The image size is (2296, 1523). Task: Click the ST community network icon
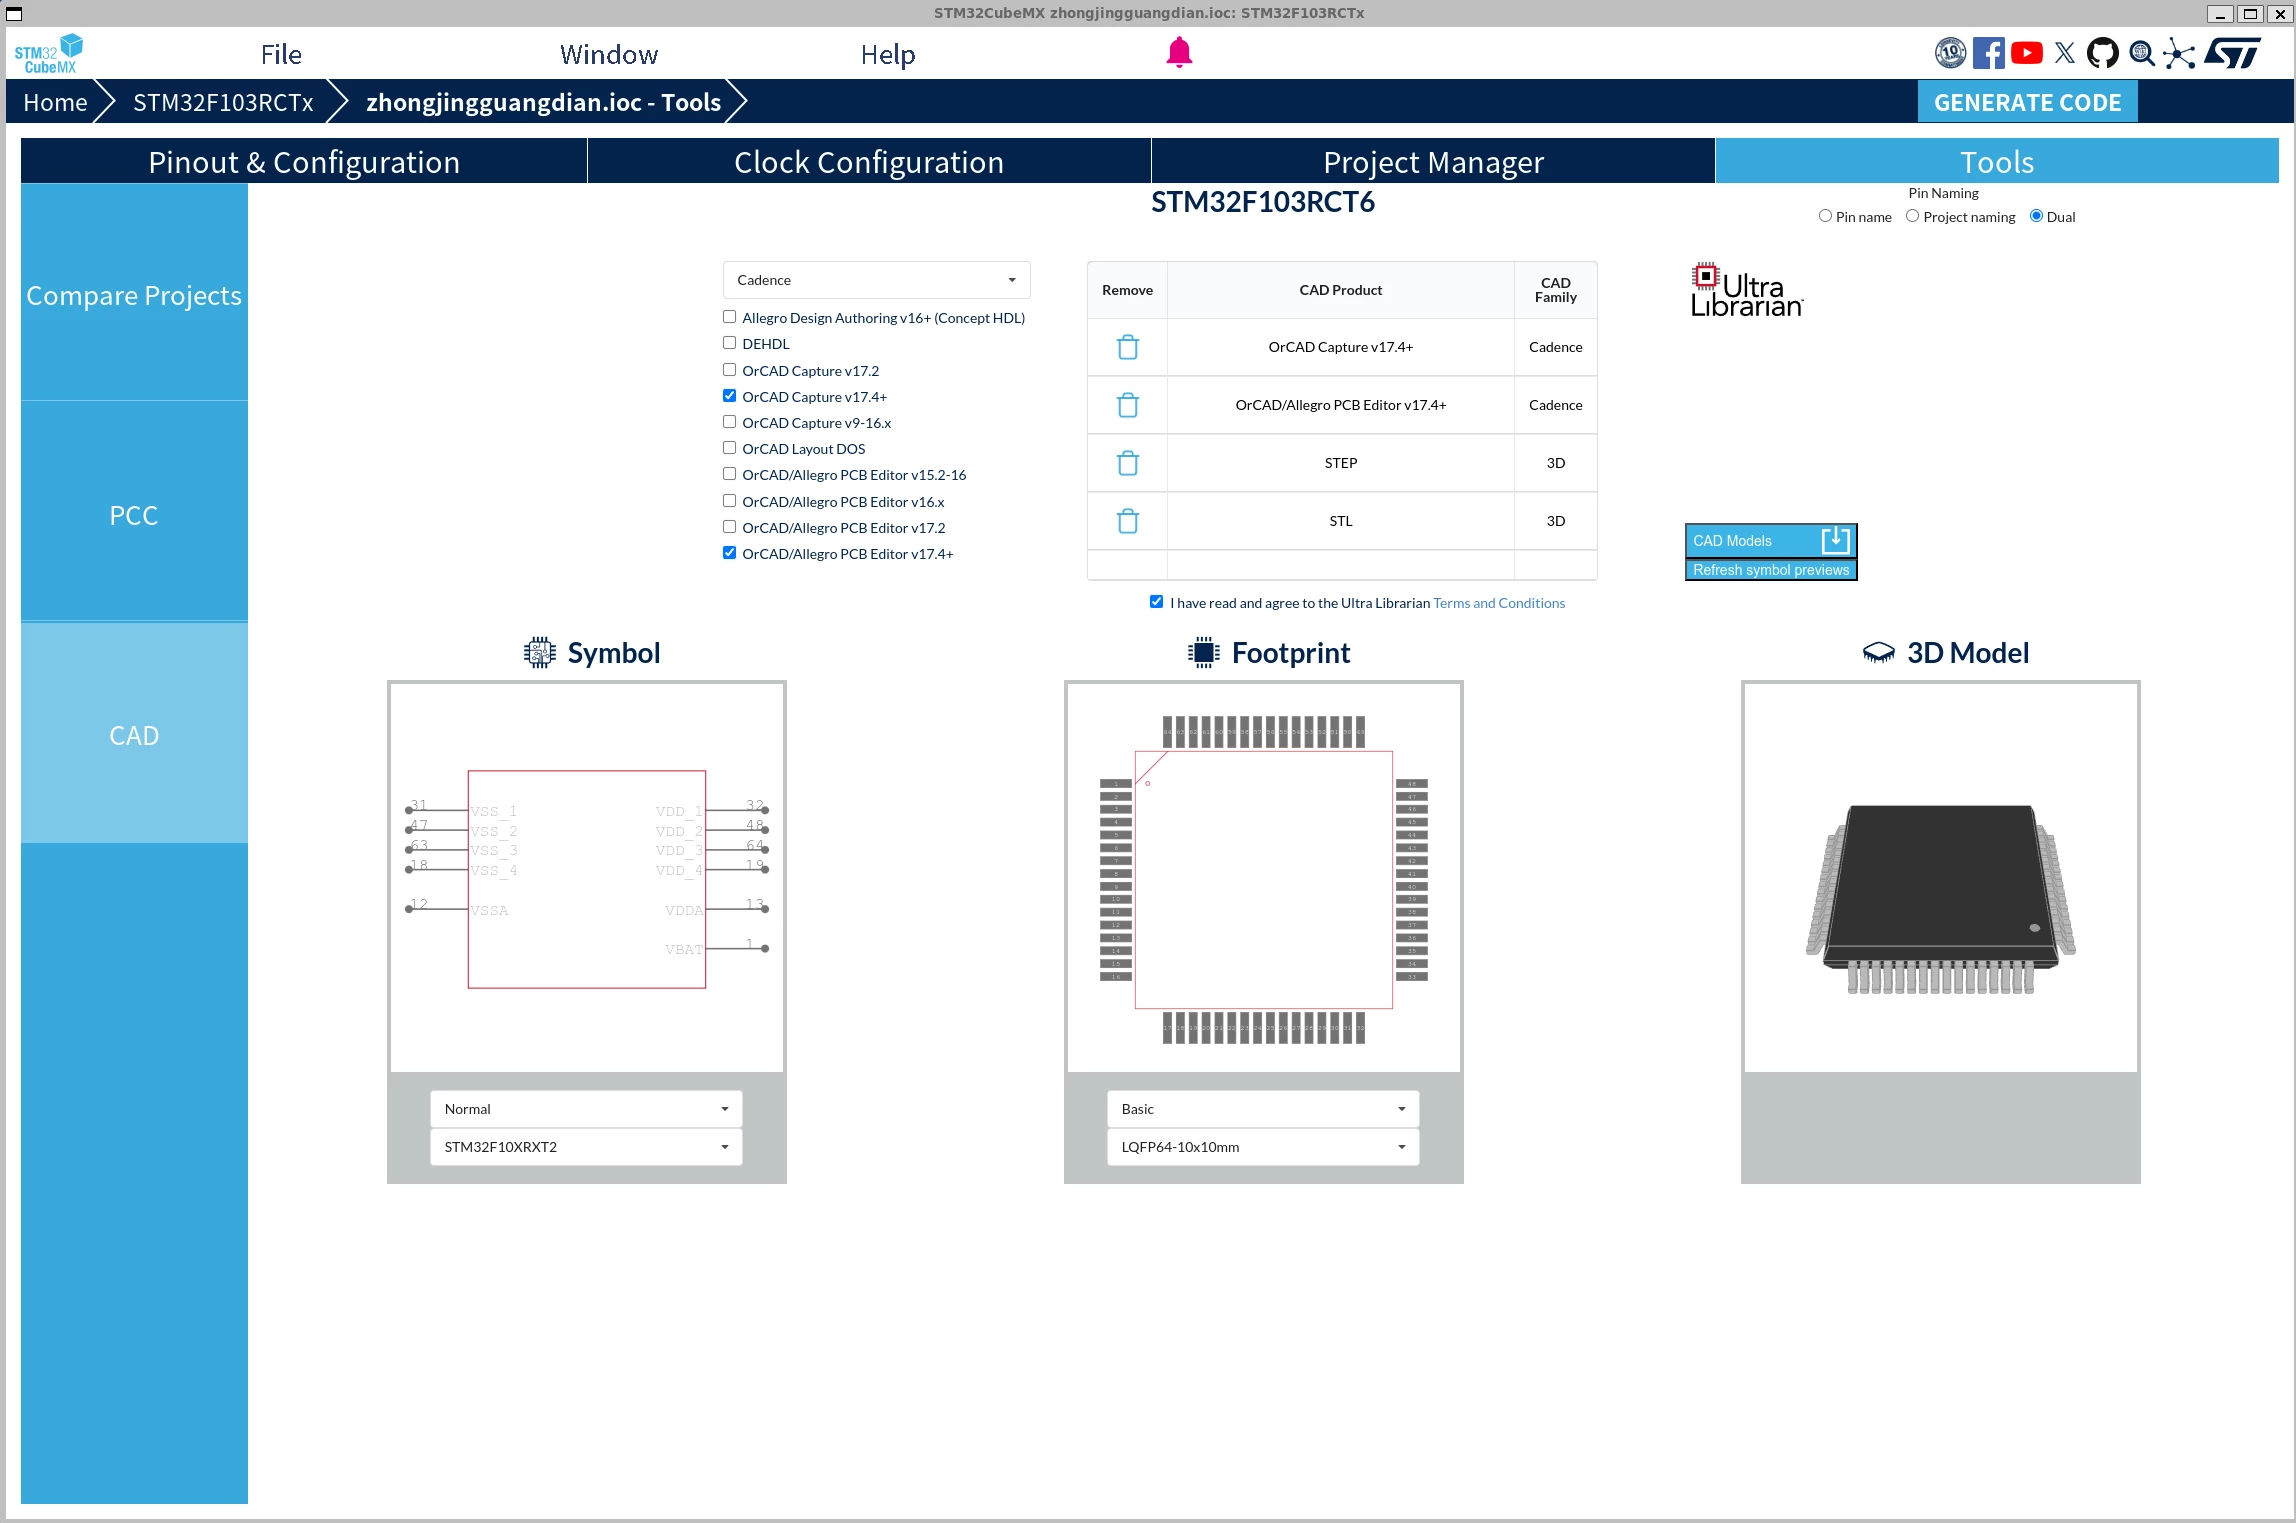[2179, 53]
